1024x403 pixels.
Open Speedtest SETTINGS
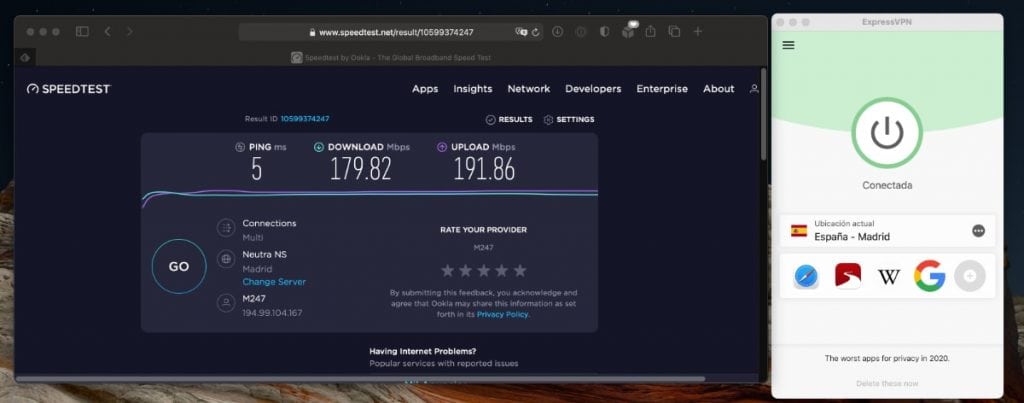569,120
